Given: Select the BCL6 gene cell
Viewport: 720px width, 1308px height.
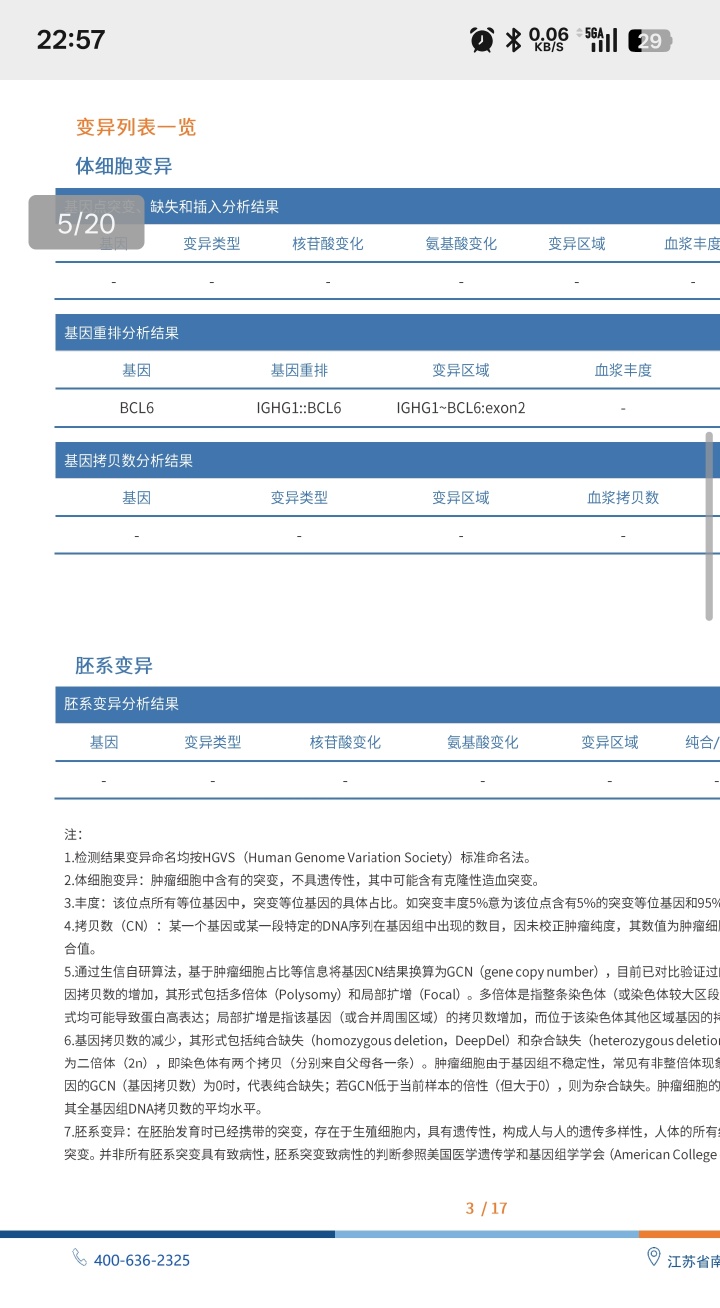Looking at the screenshot, I should [136, 408].
